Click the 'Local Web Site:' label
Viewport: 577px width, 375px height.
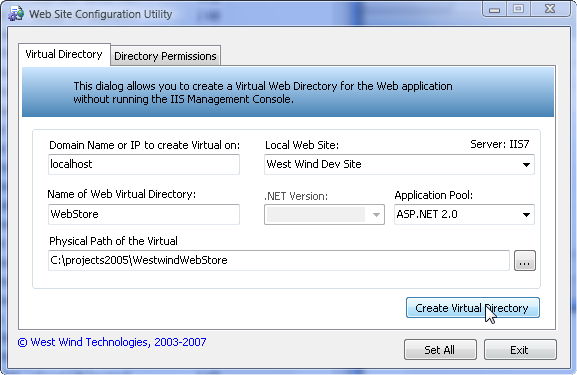[x=302, y=145]
